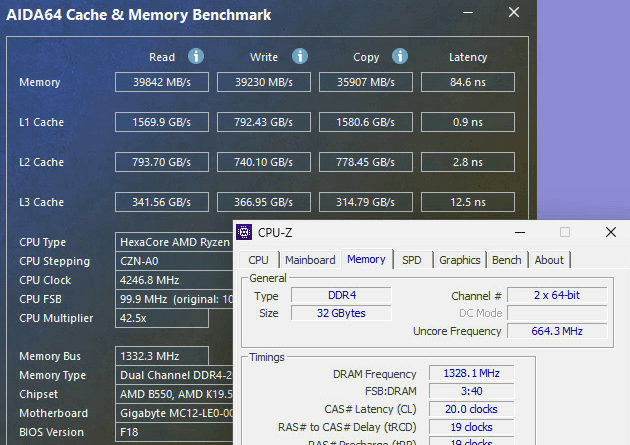Click L2 Cache Read value 793.70 GB/s
This screenshot has height=445, width=630.
[162, 162]
